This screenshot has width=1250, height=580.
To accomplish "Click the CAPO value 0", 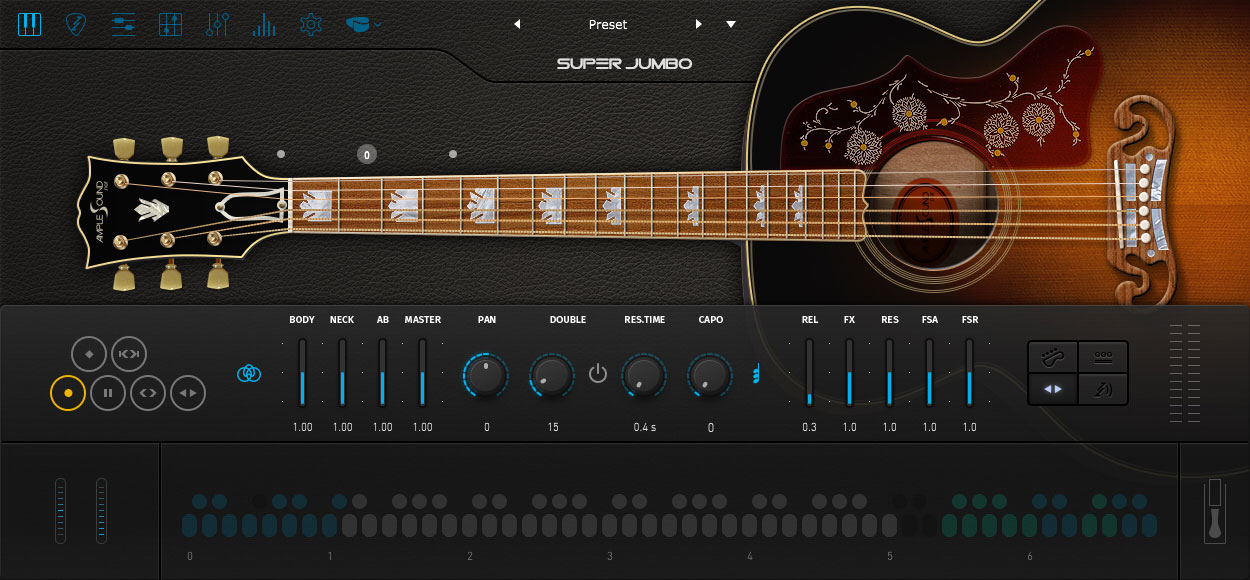I will tap(711, 428).
